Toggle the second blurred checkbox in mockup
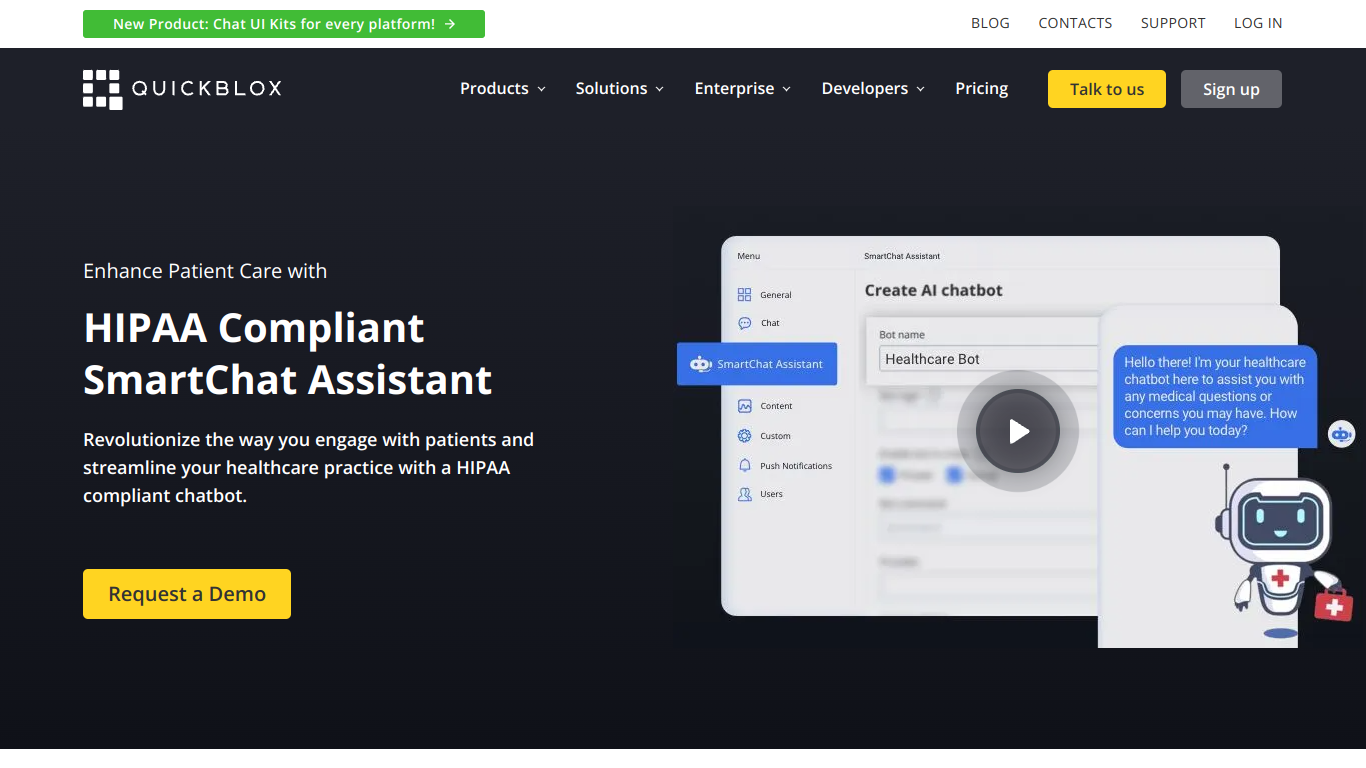Image resolution: width=1366 pixels, height=768 pixels. click(954, 475)
